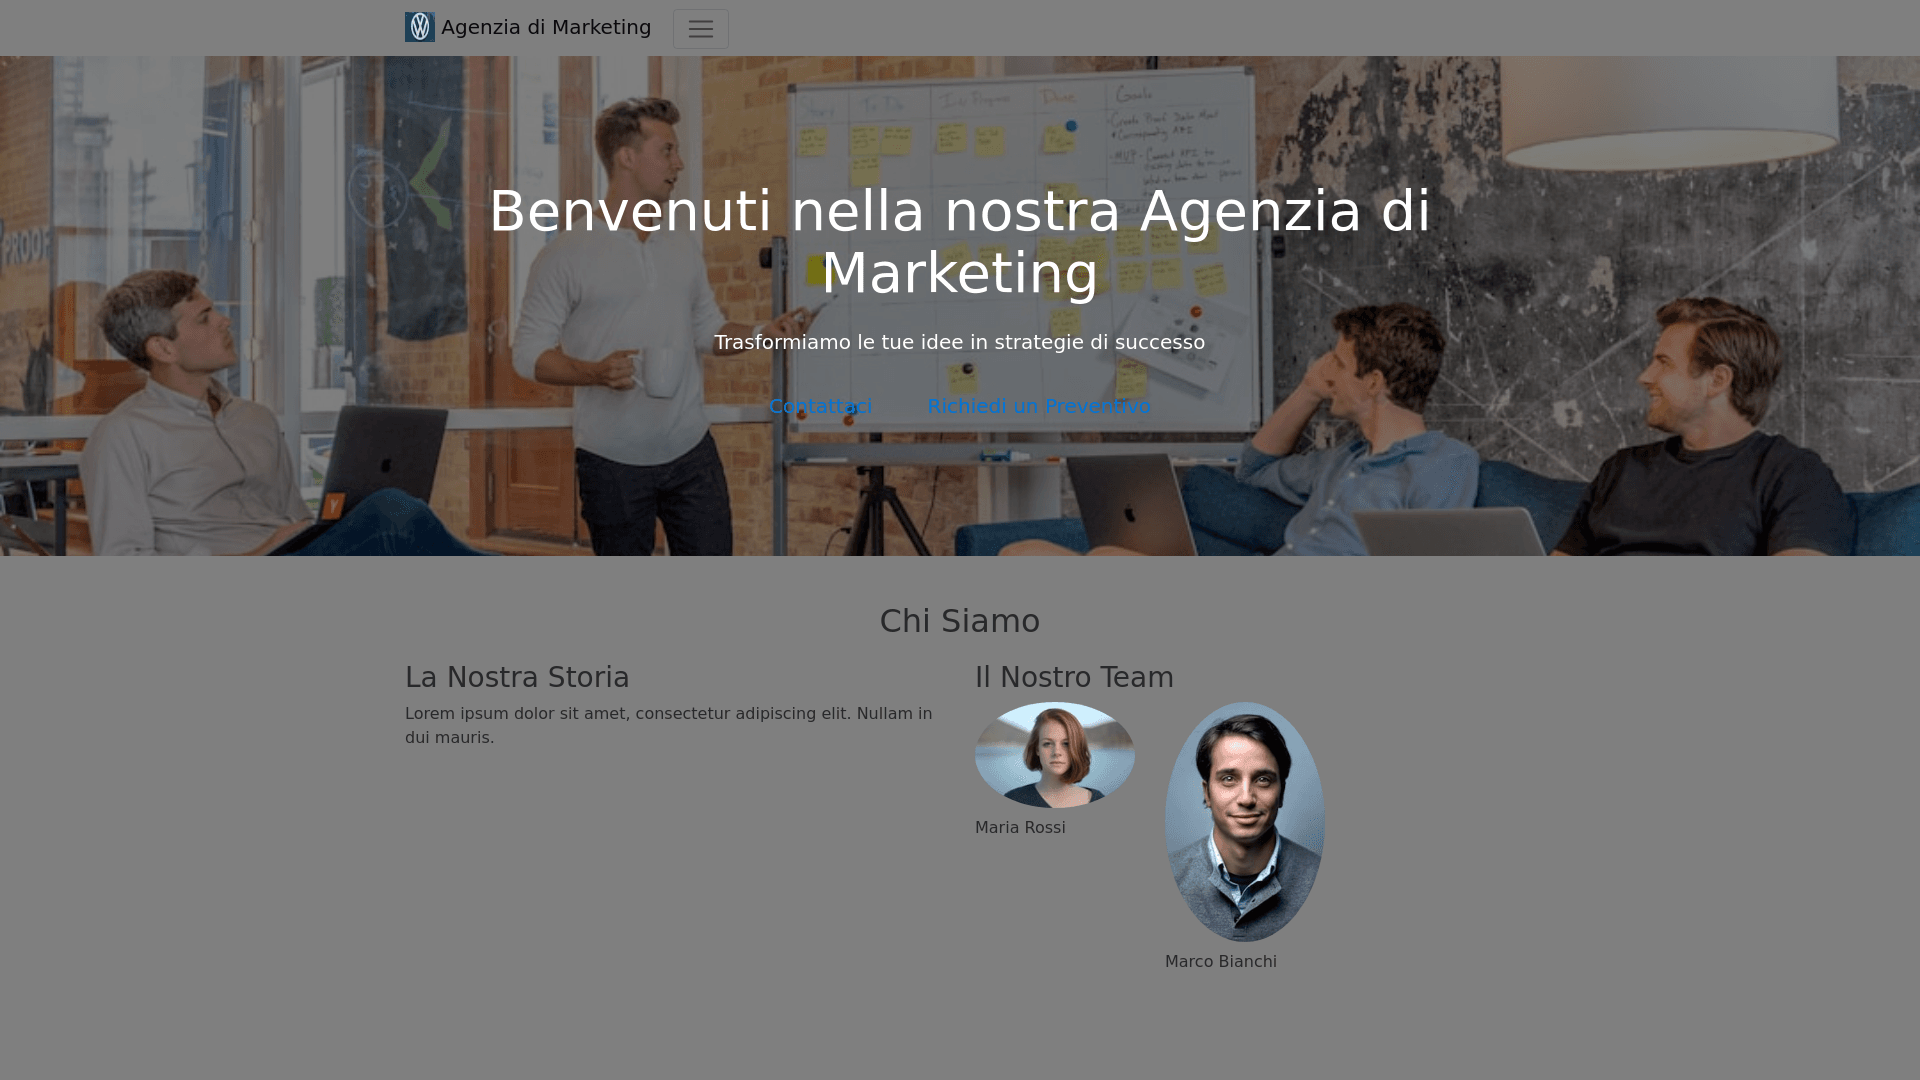
Task: Open the hamburger navigation menu
Action: (701, 29)
